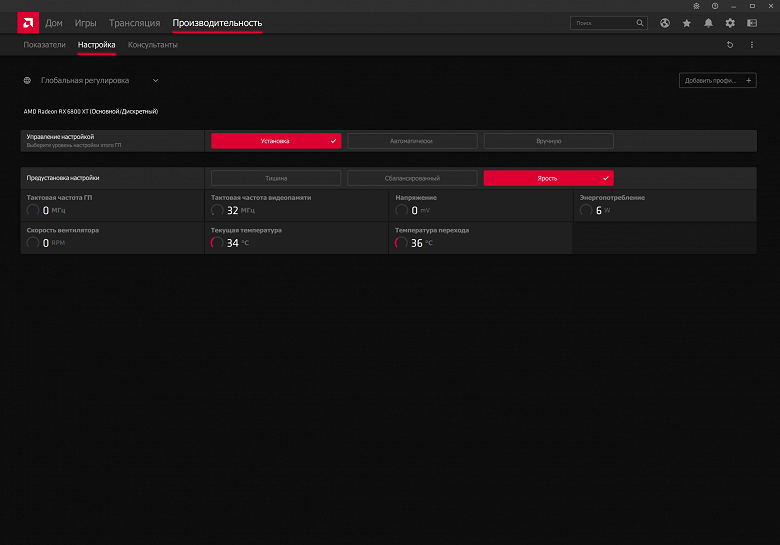Open settings gear icon
Image resolution: width=780 pixels, height=545 pixels.
(x=730, y=23)
